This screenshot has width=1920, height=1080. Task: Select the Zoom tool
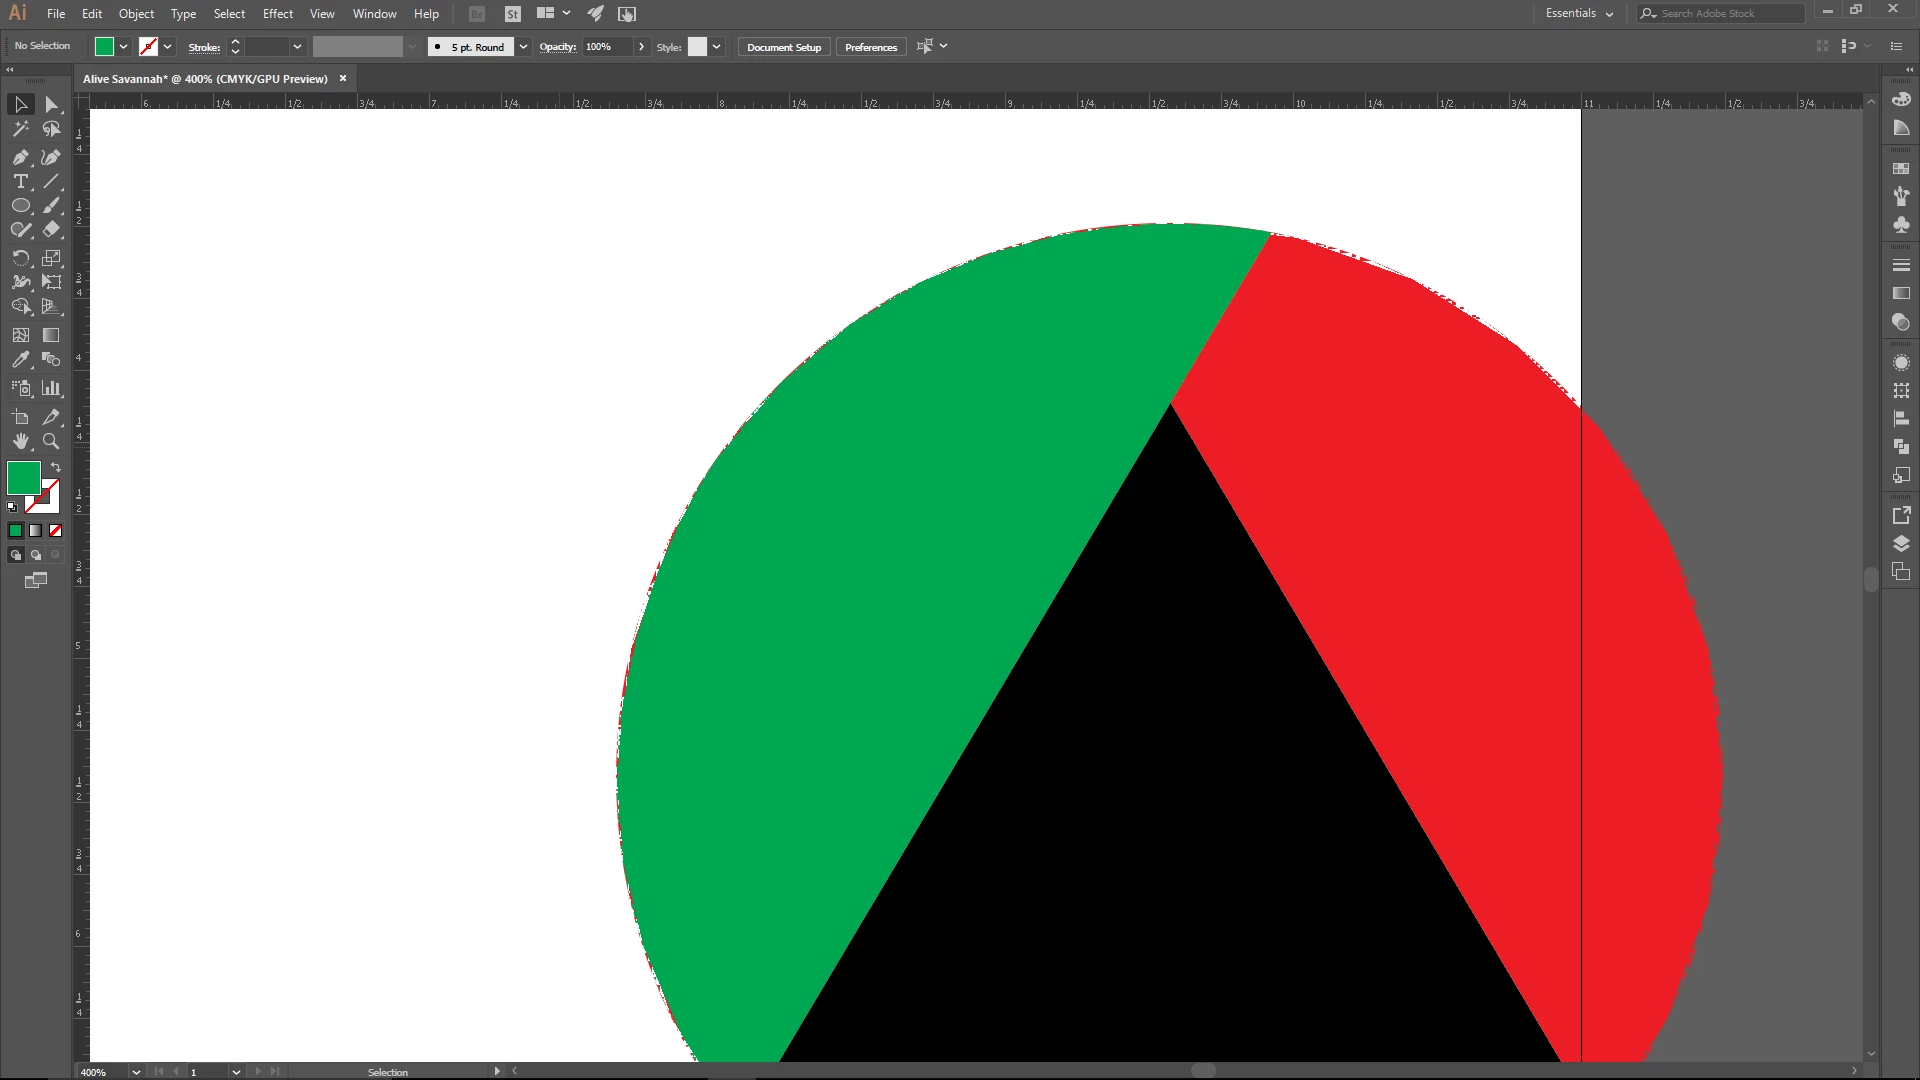click(52, 441)
